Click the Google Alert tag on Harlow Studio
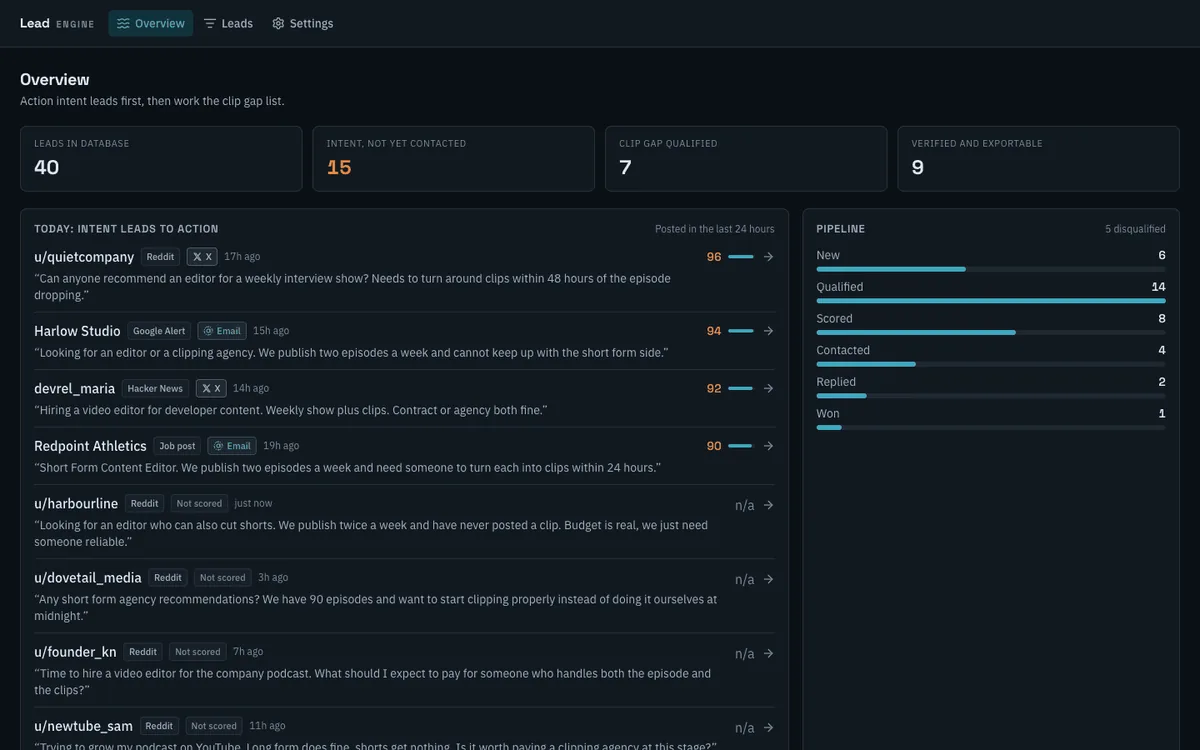 point(159,331)
